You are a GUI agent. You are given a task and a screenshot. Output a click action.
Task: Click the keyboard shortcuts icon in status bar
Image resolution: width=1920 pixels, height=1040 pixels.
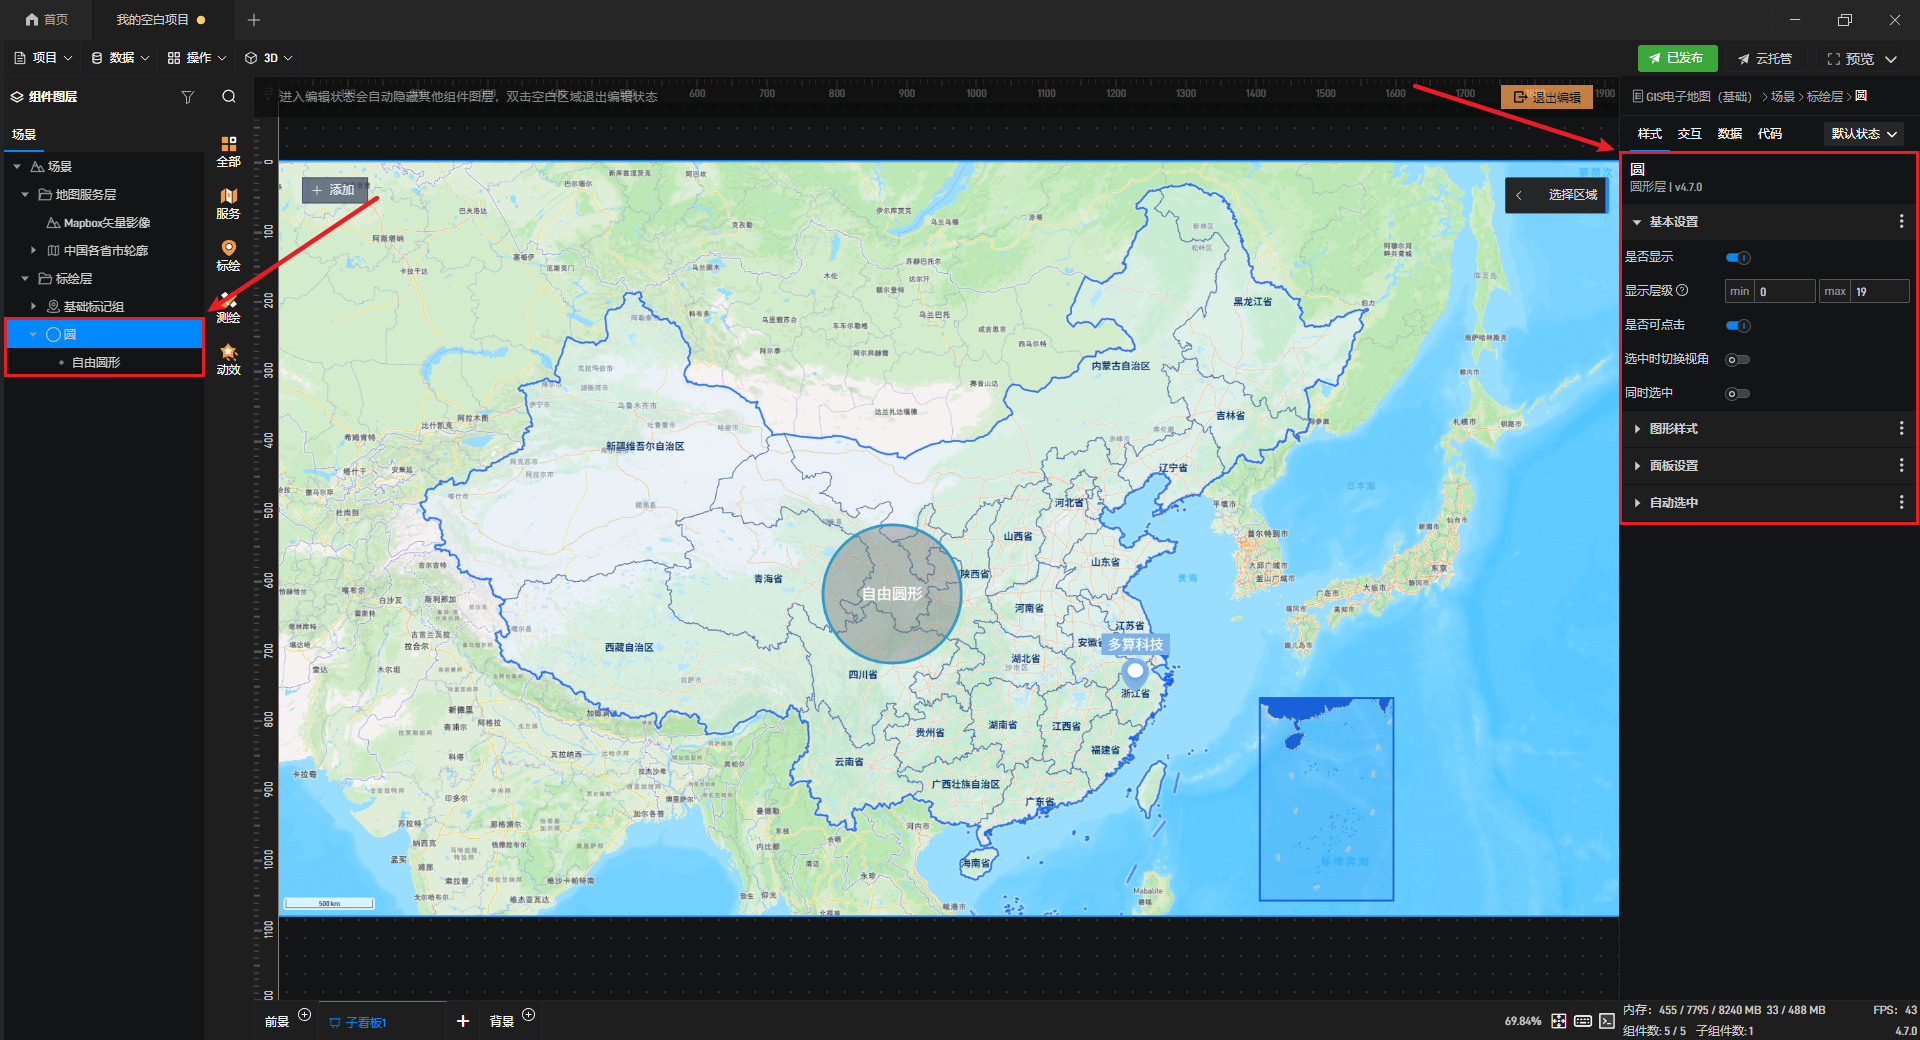(x=1583, y=1021)
